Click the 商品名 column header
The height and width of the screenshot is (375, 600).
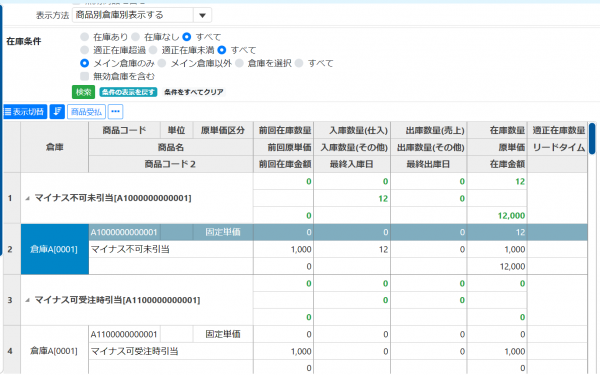[171, 147]
